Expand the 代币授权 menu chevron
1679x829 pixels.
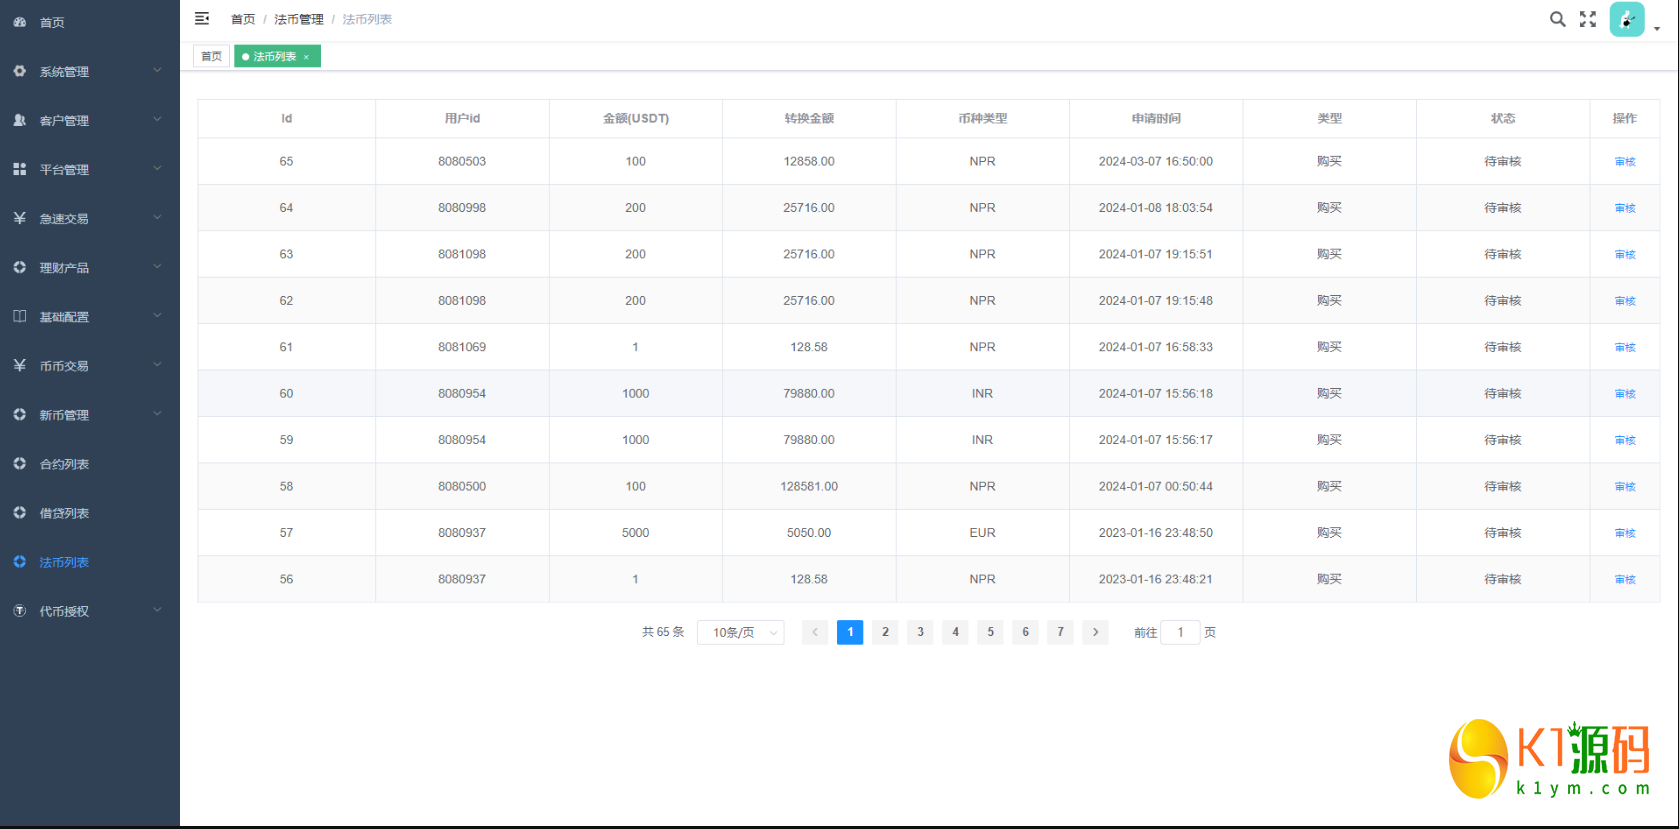point(157,609)
